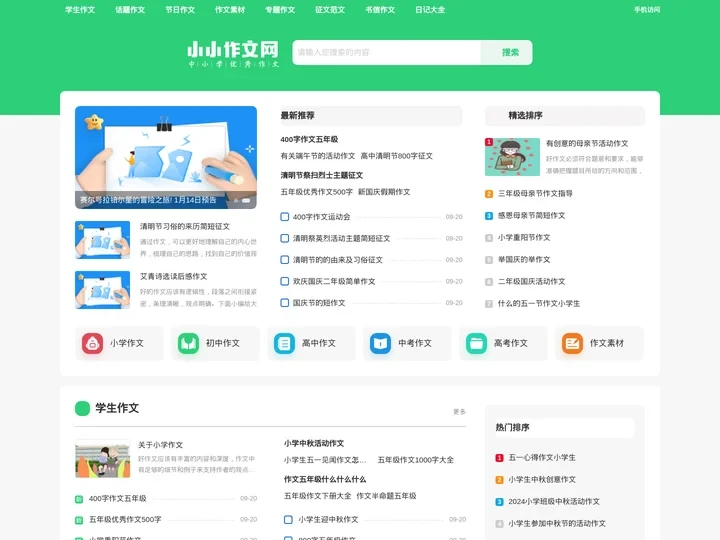Click grey rank badge beside 二年级国庆活动作文
Viewport: 720px width, 540px height.
[489, 282]
